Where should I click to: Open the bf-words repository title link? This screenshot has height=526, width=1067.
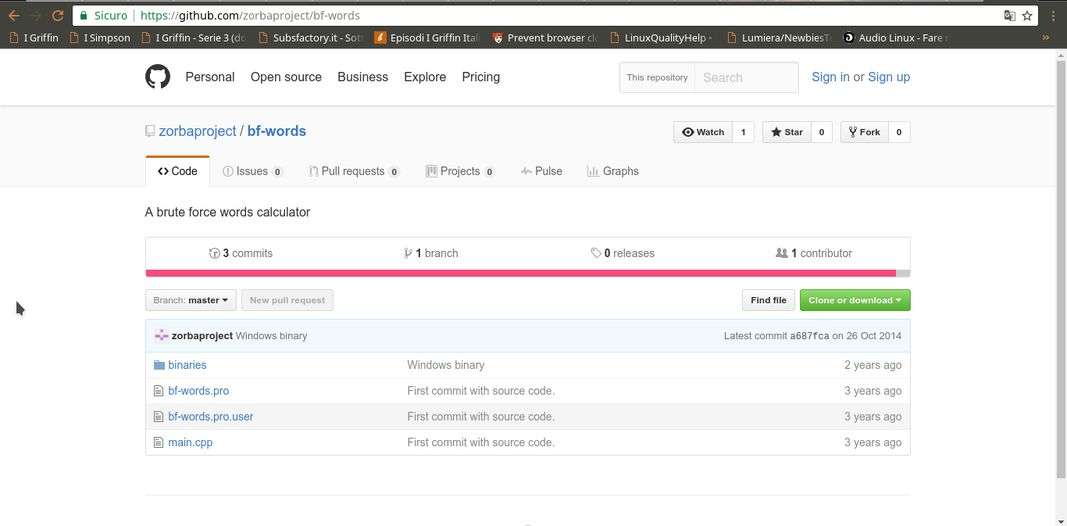276,131
